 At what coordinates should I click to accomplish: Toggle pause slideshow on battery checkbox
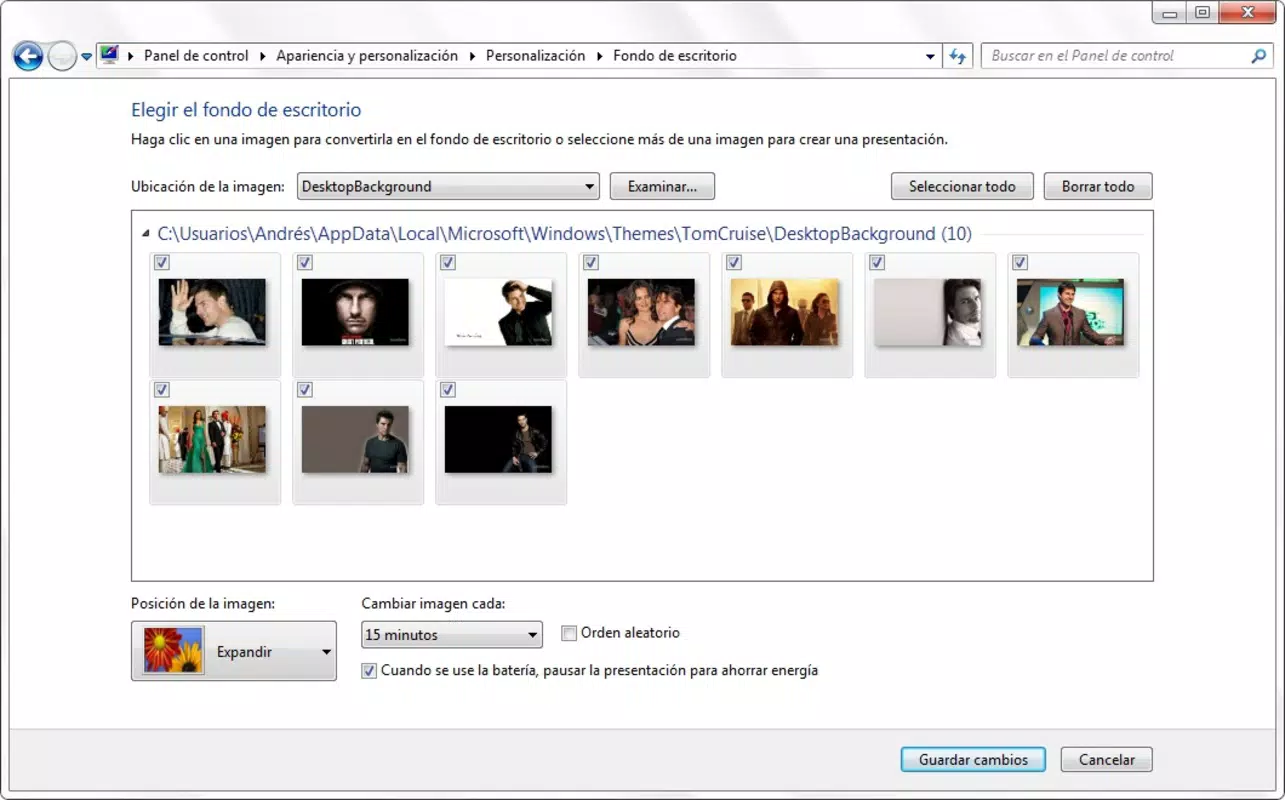[369, 671]
